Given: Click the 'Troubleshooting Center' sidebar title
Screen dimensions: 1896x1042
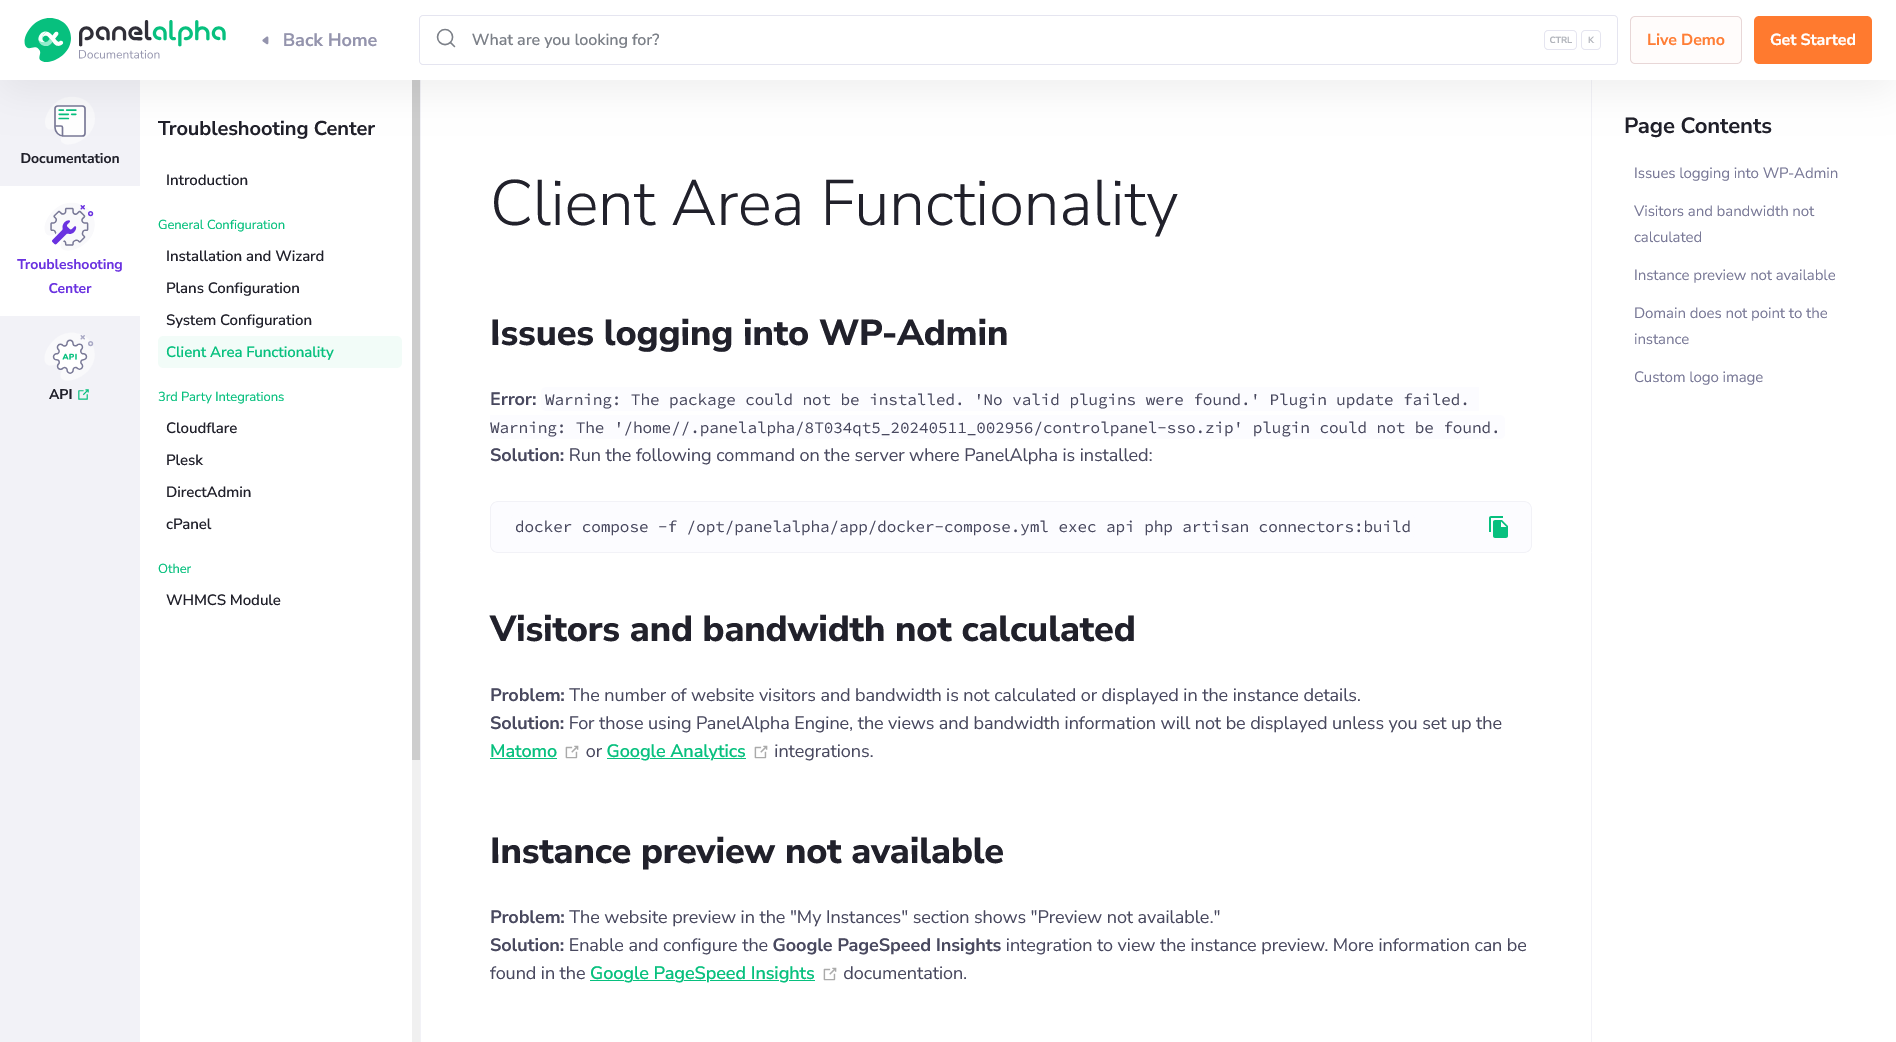Looking at the screenshot, I should pos(267,128).
